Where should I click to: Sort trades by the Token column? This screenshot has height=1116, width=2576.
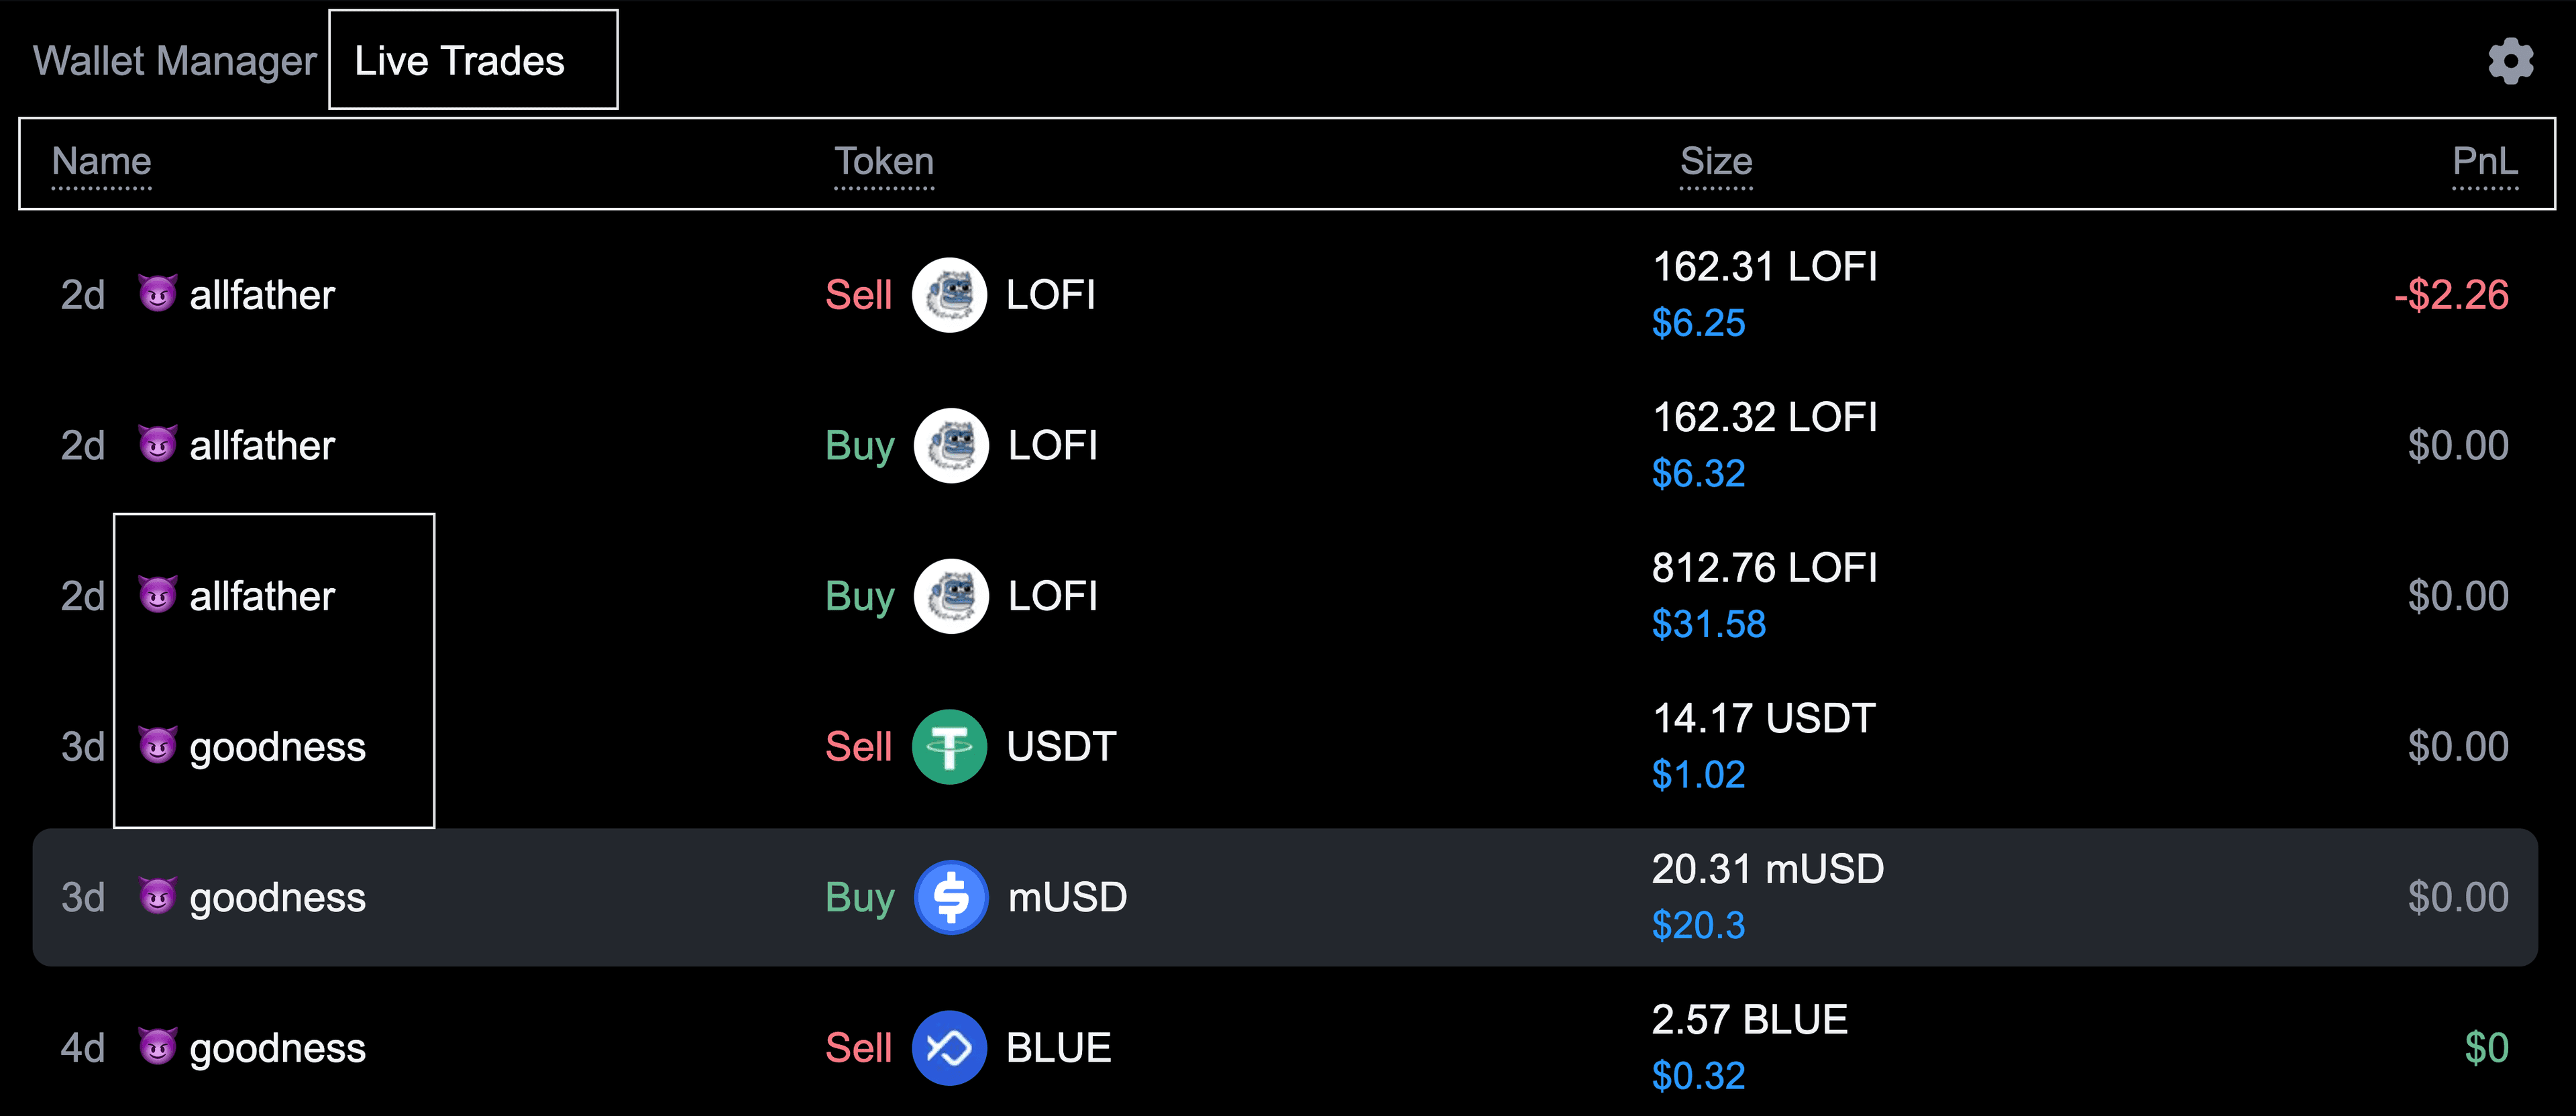884,162
